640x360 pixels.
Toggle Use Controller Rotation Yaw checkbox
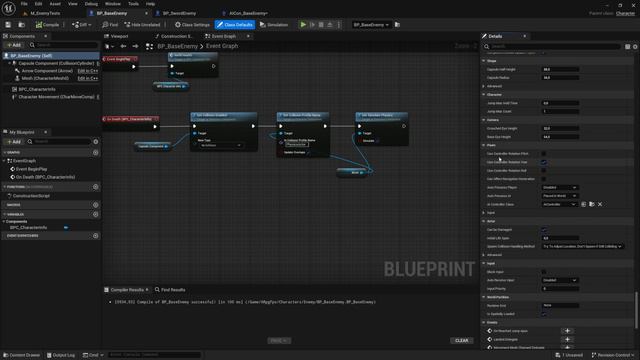[544, 162]
